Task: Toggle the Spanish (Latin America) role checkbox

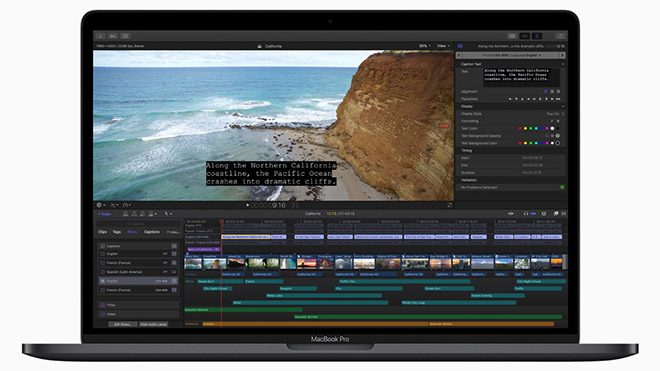Action: tap(102, 272)
